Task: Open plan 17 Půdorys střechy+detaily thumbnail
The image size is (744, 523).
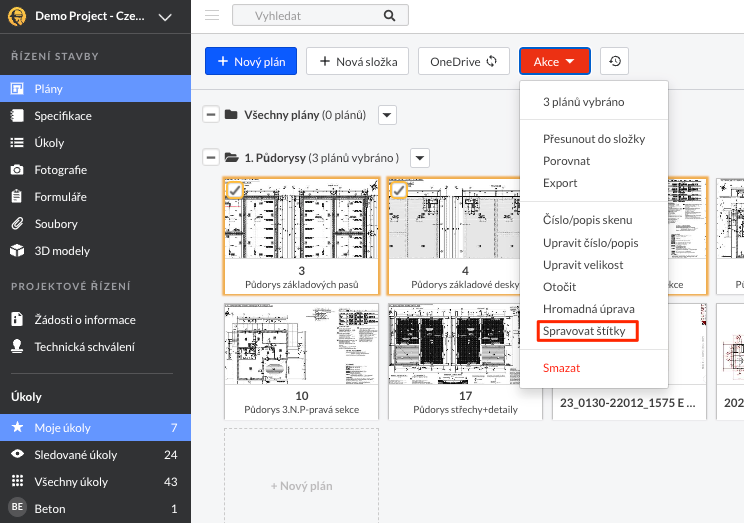Action: point(465,344)
